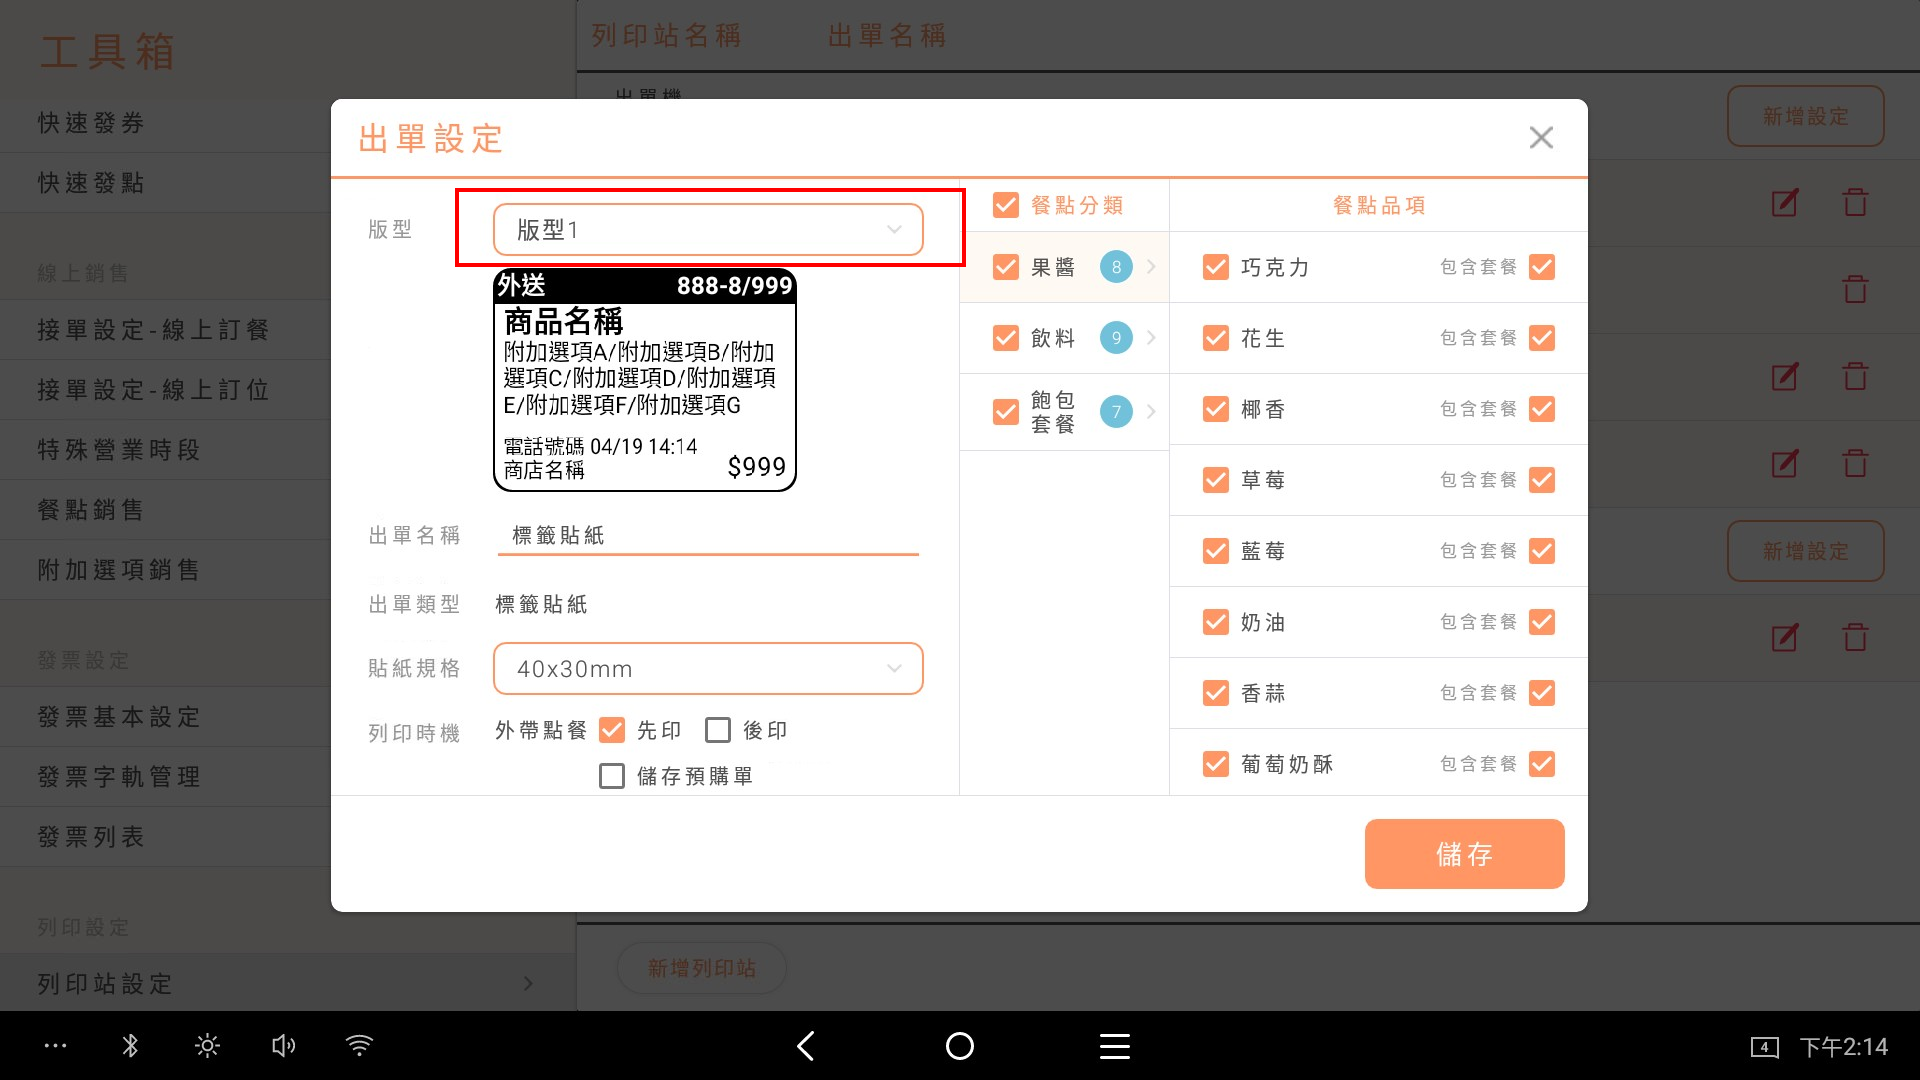Select the 果醬 category
This screenshot has height=1080, width=1920.
[1053, 267]
